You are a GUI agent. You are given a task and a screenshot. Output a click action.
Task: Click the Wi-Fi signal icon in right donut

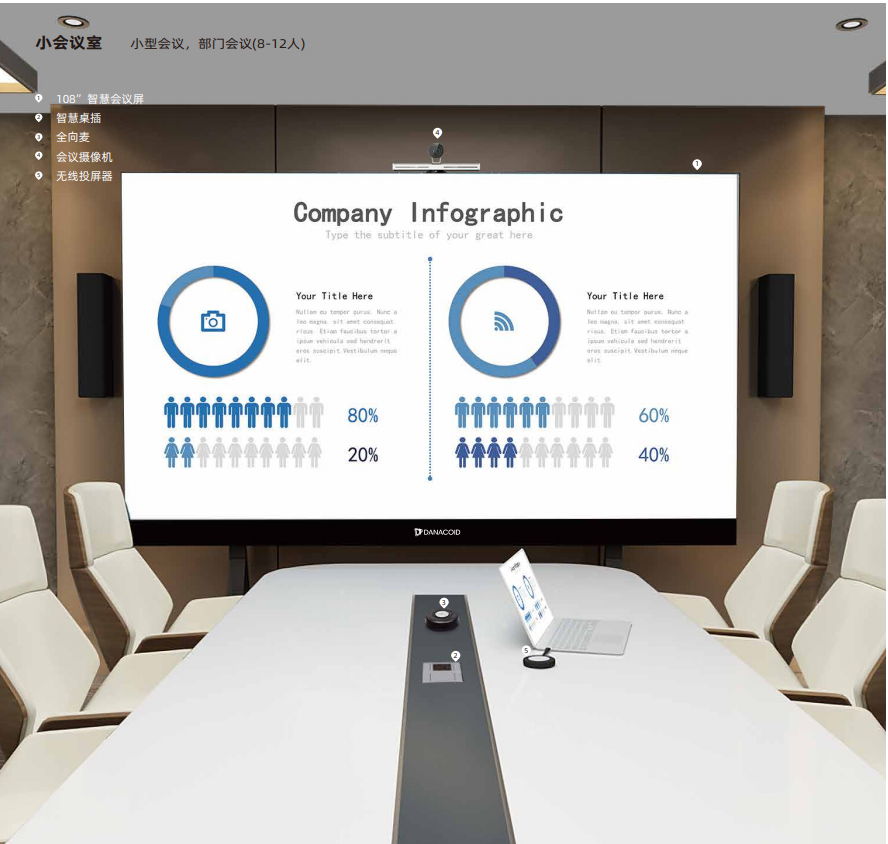tap(504, 321)
